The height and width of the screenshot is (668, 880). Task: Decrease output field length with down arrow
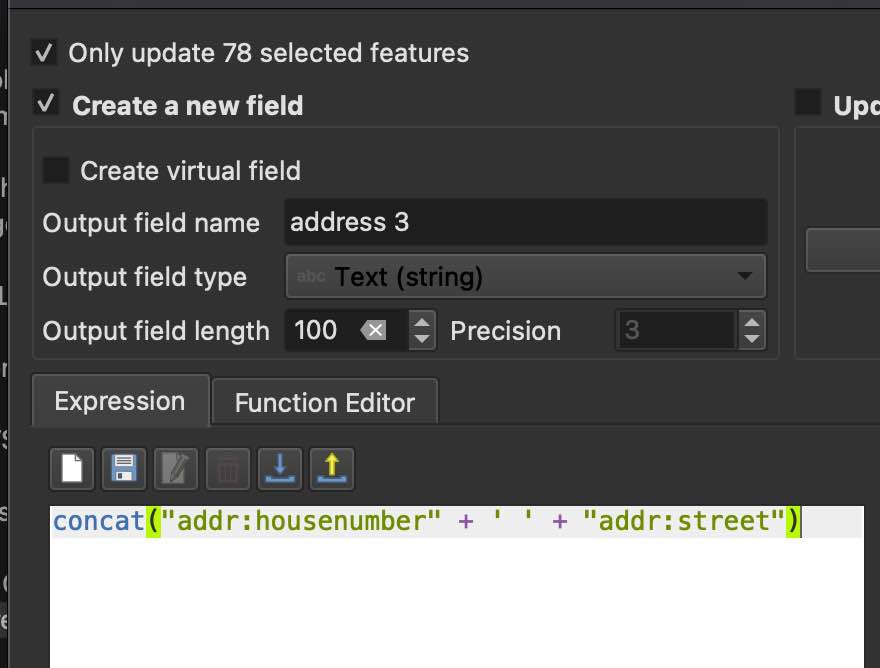pyautogui.click(x=423, y=339)
